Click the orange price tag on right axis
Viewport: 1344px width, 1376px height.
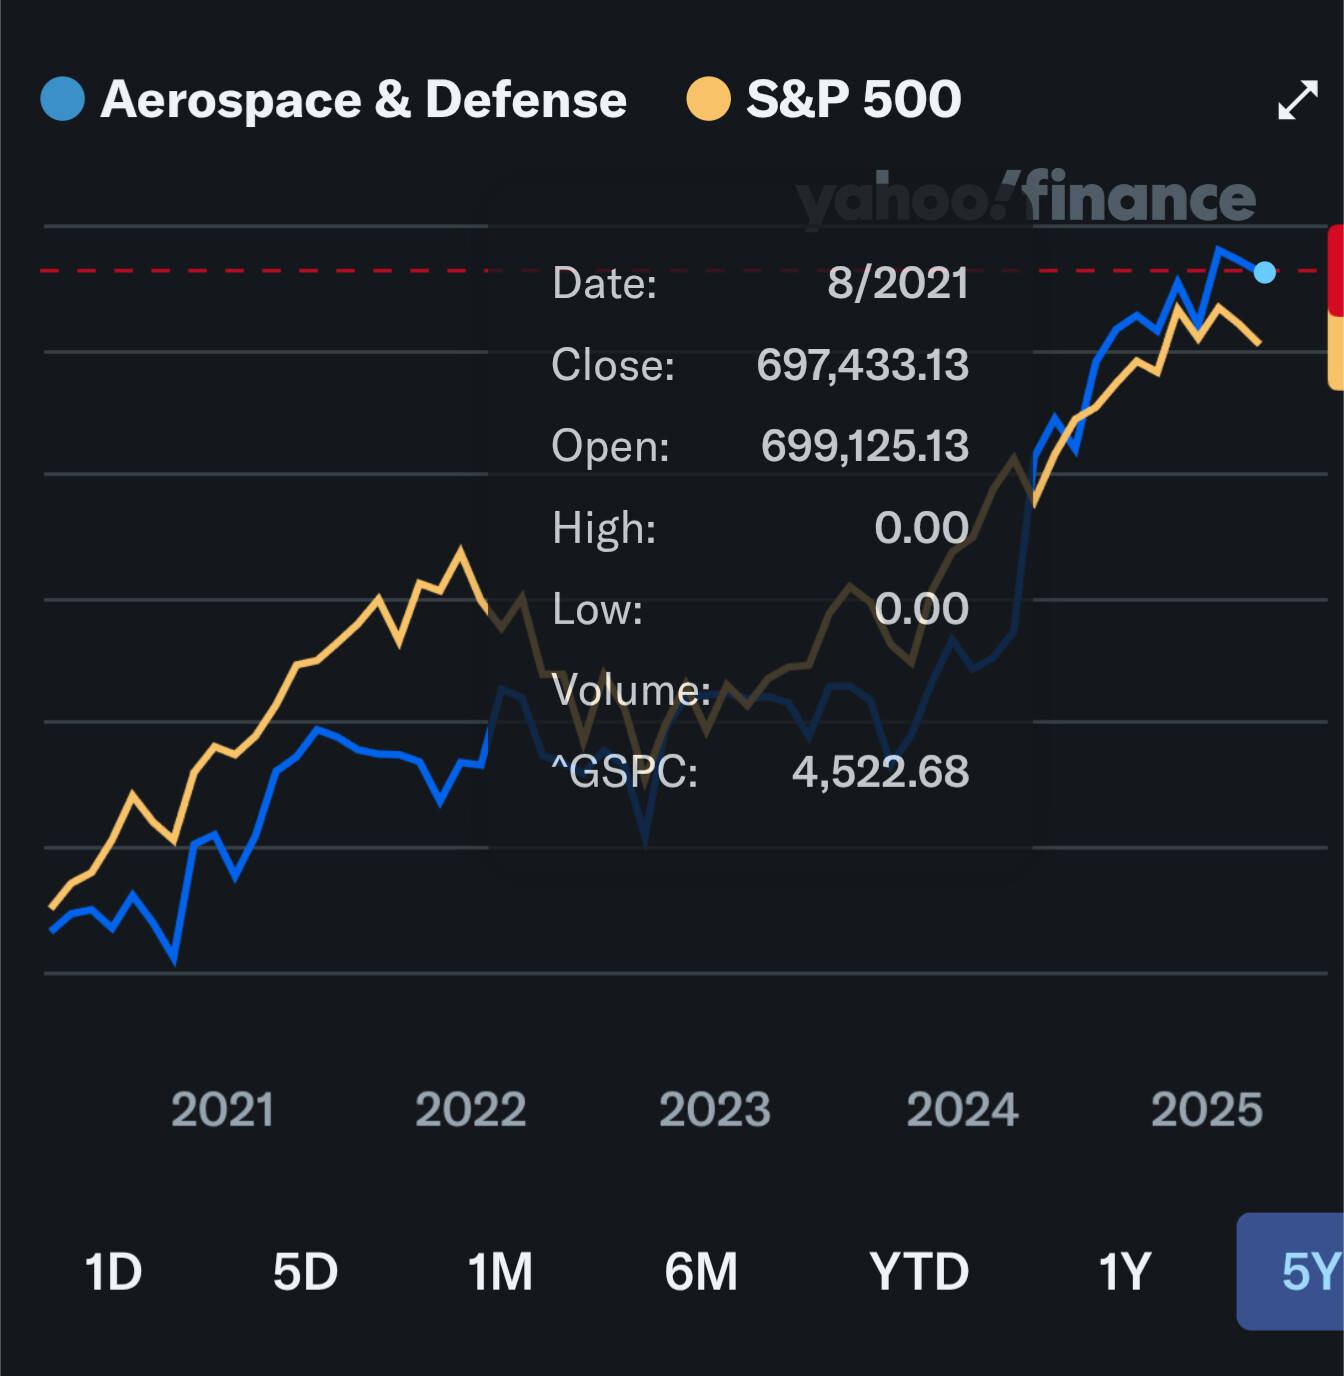click(1335, 352)
